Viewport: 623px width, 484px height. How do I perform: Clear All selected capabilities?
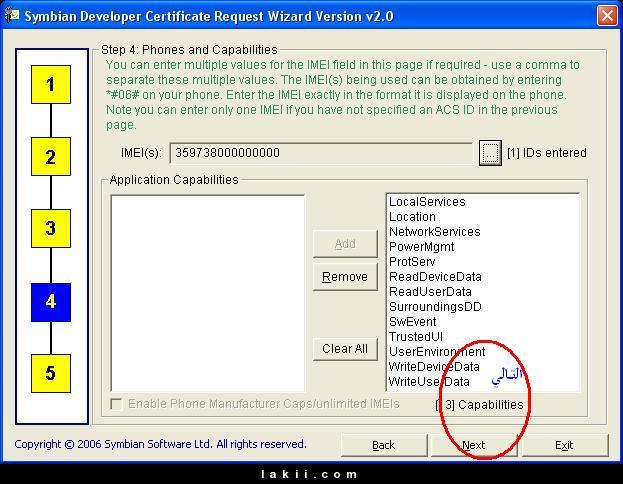click(x=345, y=349)
